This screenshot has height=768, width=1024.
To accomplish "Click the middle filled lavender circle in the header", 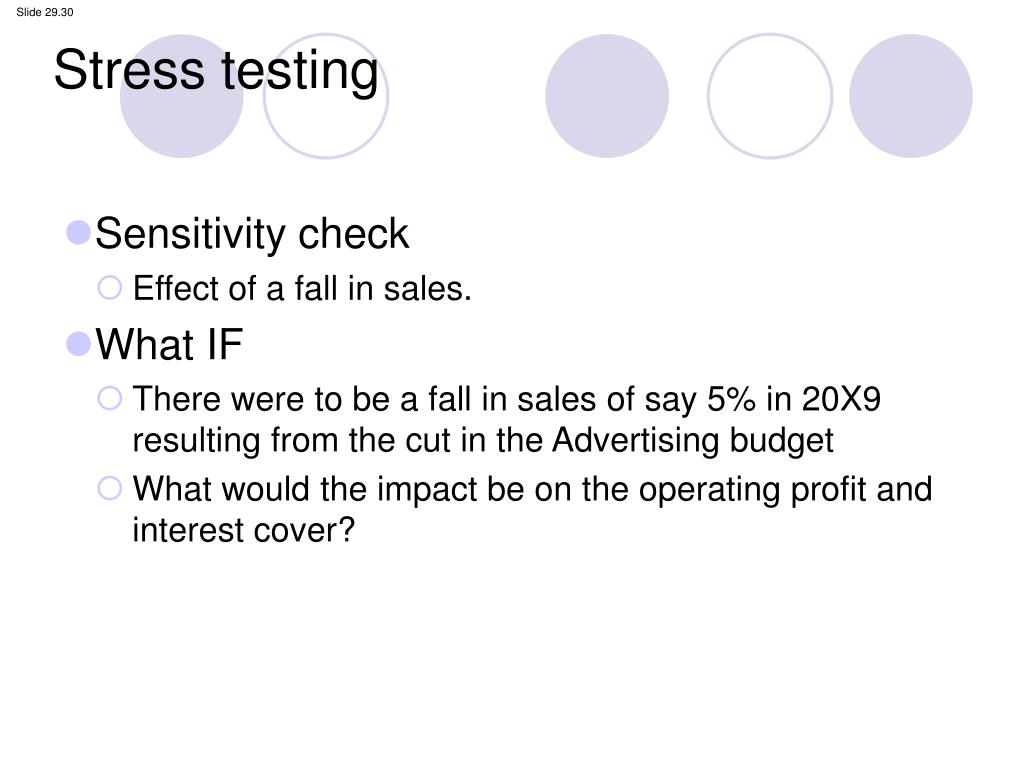I will (x=607, y=96).
